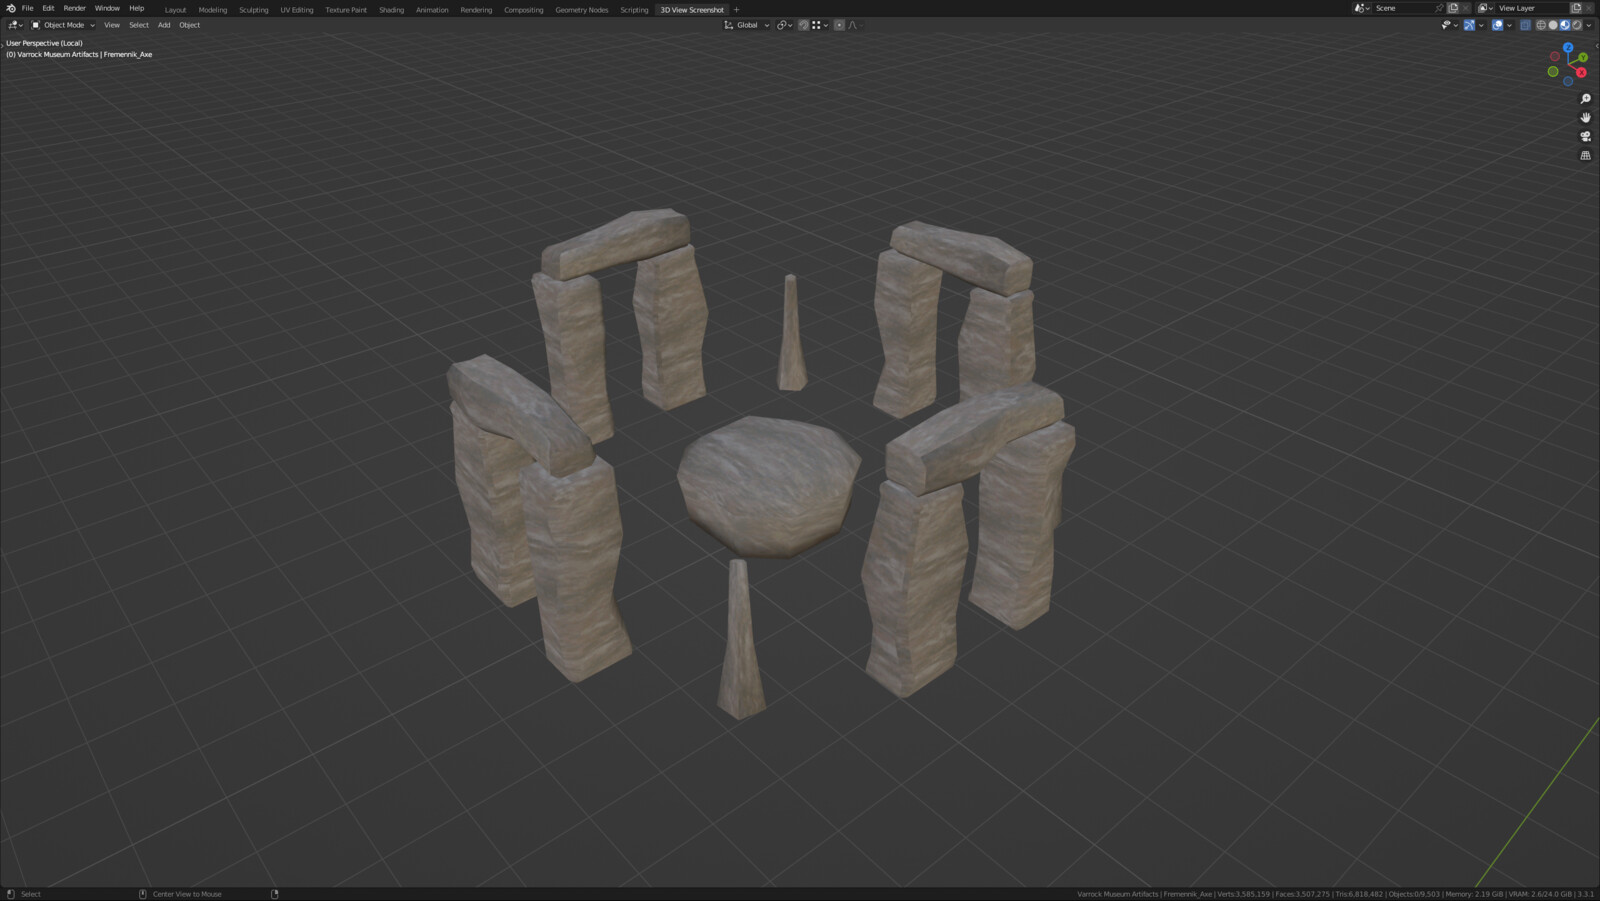The width and height of the screenshot is (1600, 901).
Task: Open proportional editing falloff menu
Action: click(856, 25)
